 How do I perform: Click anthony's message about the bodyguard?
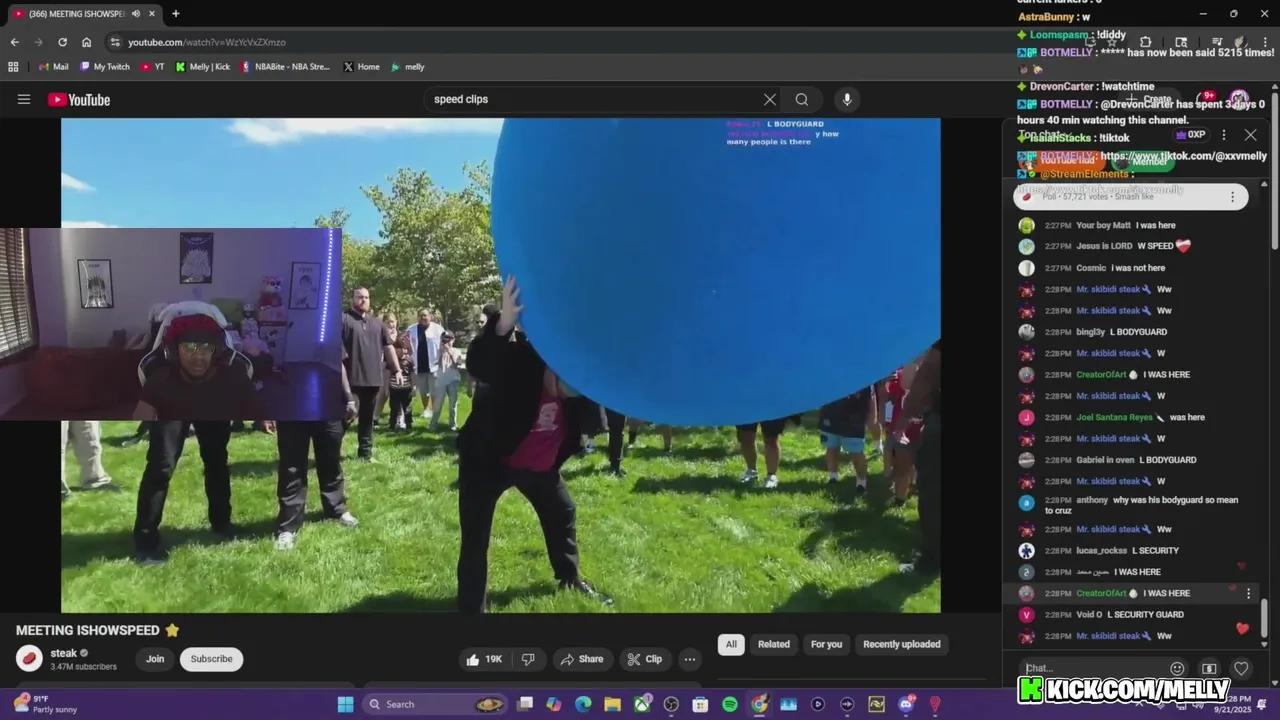[x=1130, y=505]
